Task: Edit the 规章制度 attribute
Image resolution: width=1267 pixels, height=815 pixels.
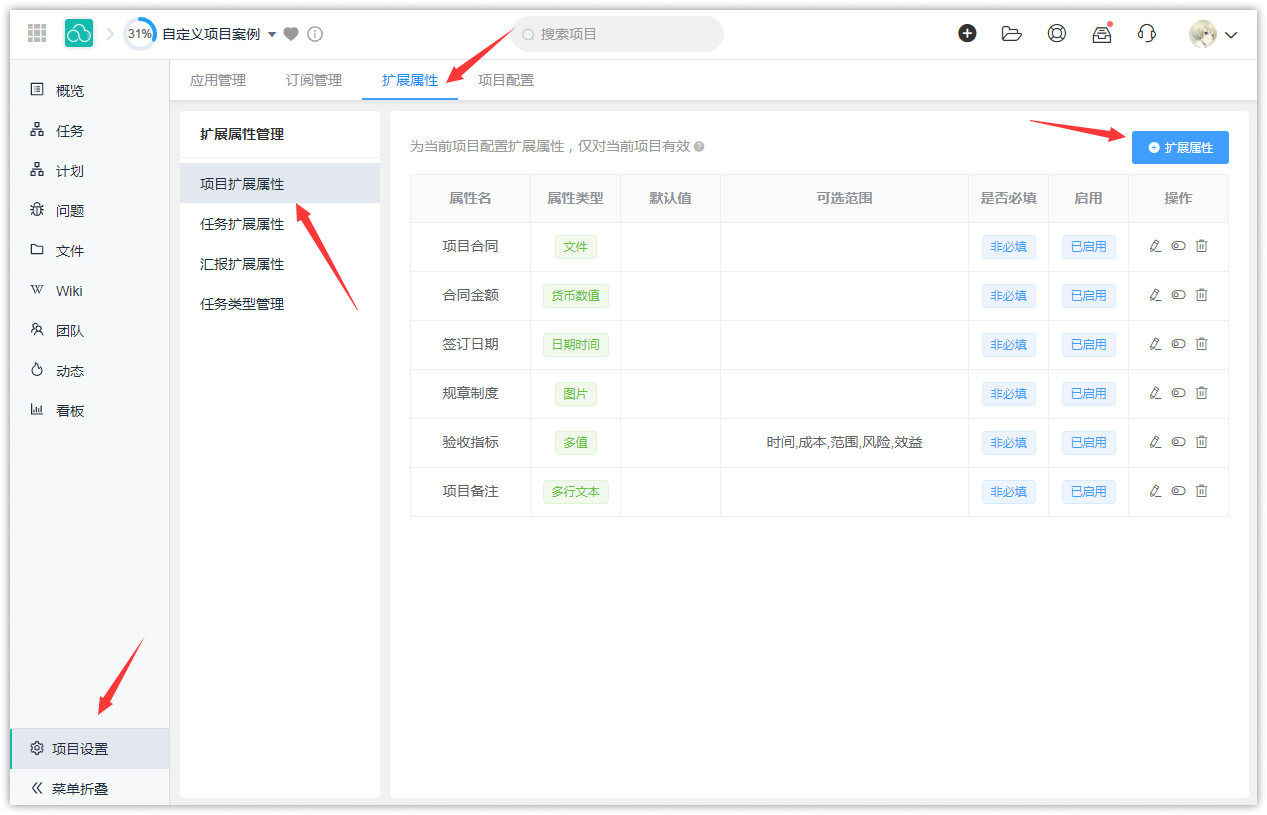Action: tap(1155, 393)
